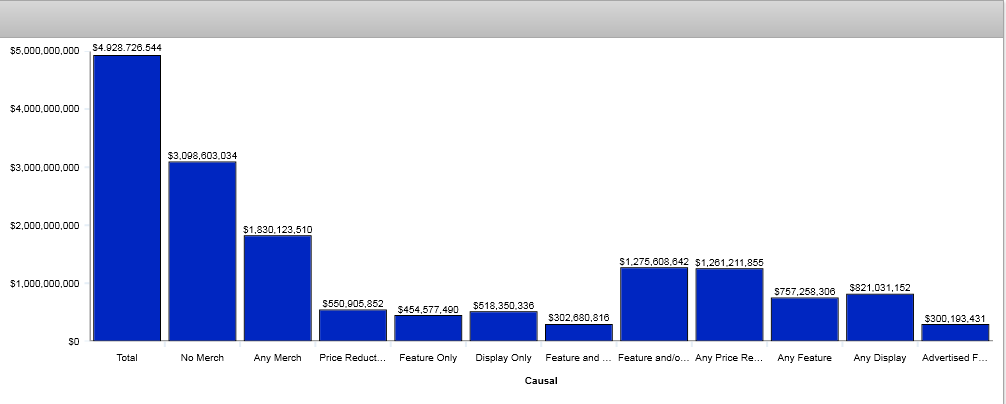Select the $550,905,852 data label

pos(352,303)
